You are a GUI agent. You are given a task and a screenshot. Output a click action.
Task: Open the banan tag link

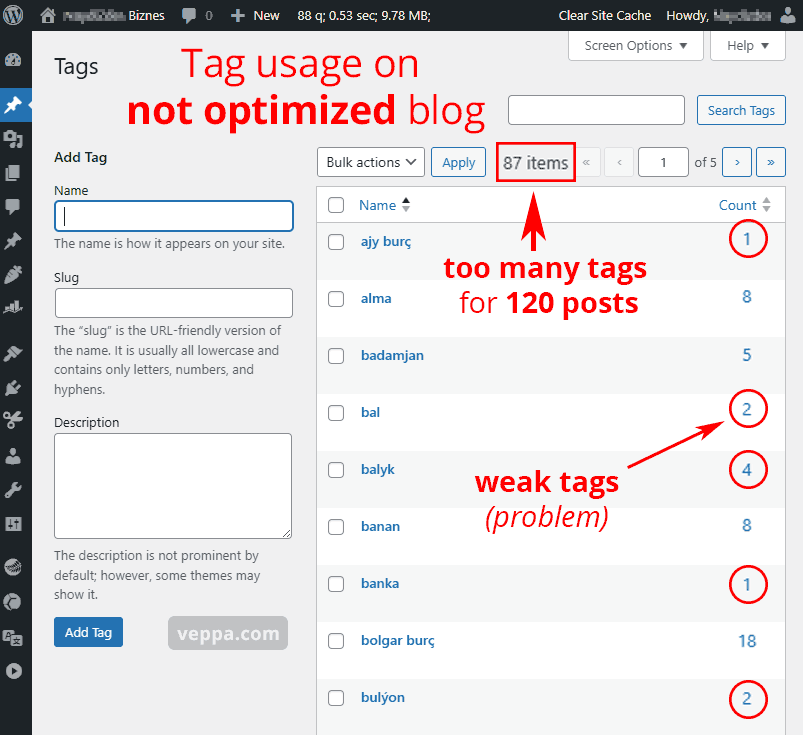coord(381,527)
